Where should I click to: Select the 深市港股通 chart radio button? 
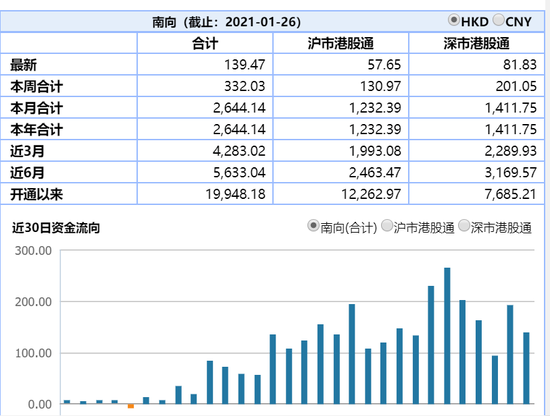(x=464, y=226)
